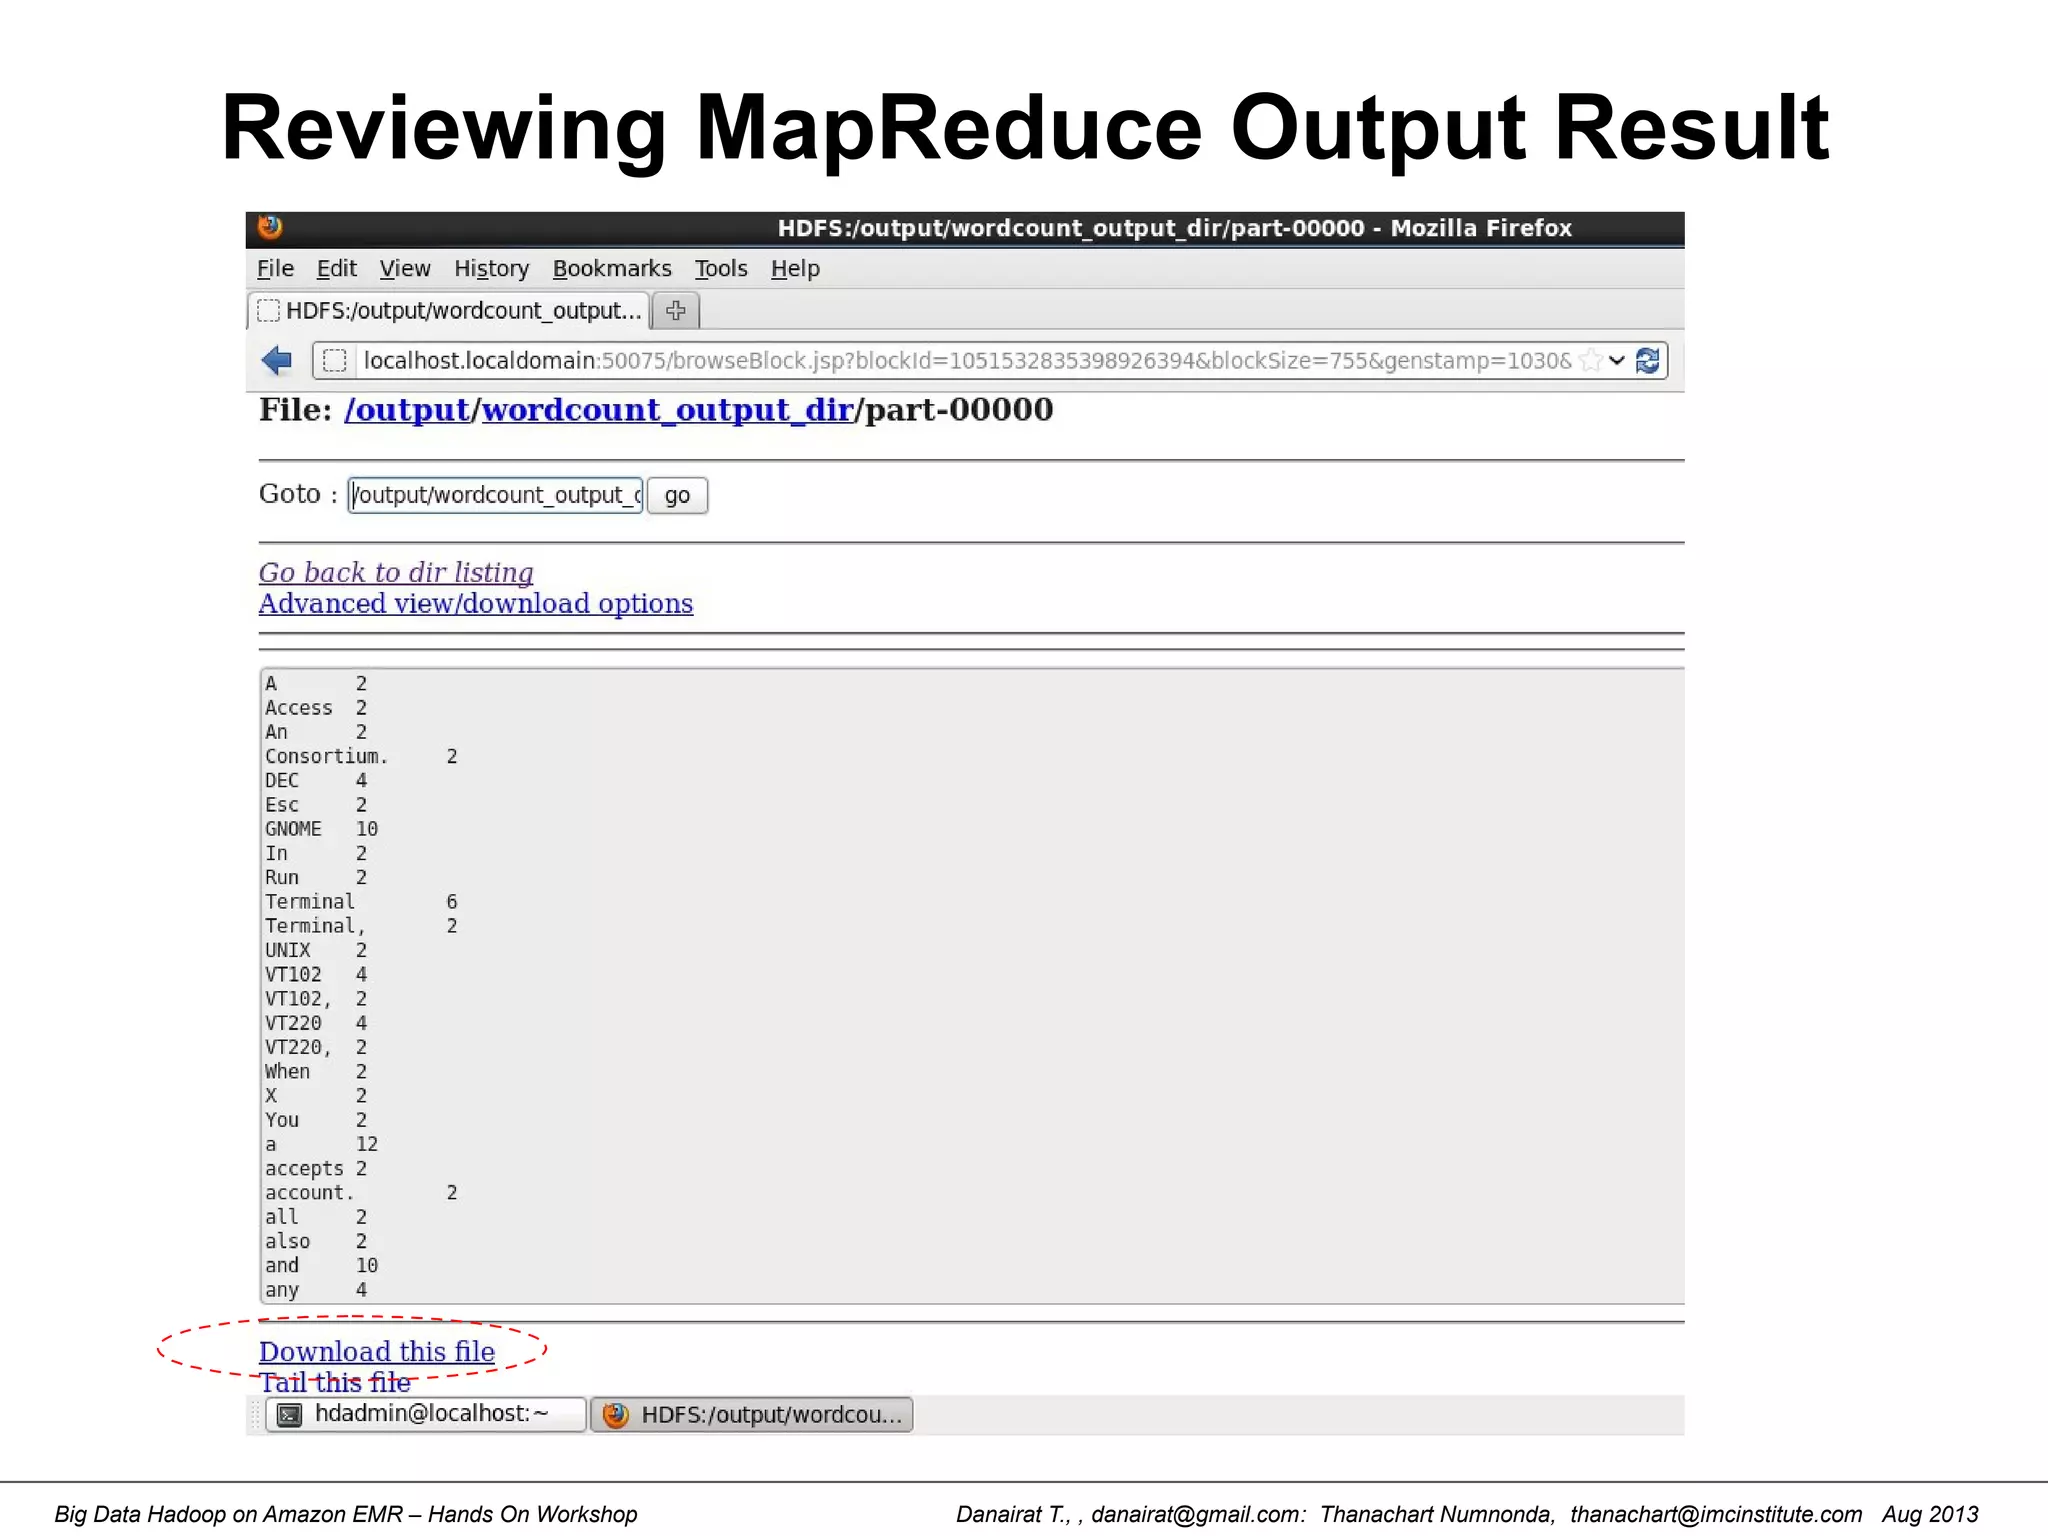
Task: Open the Bookmarks menu
Action: pyautogui.click(x=612, y=268)
